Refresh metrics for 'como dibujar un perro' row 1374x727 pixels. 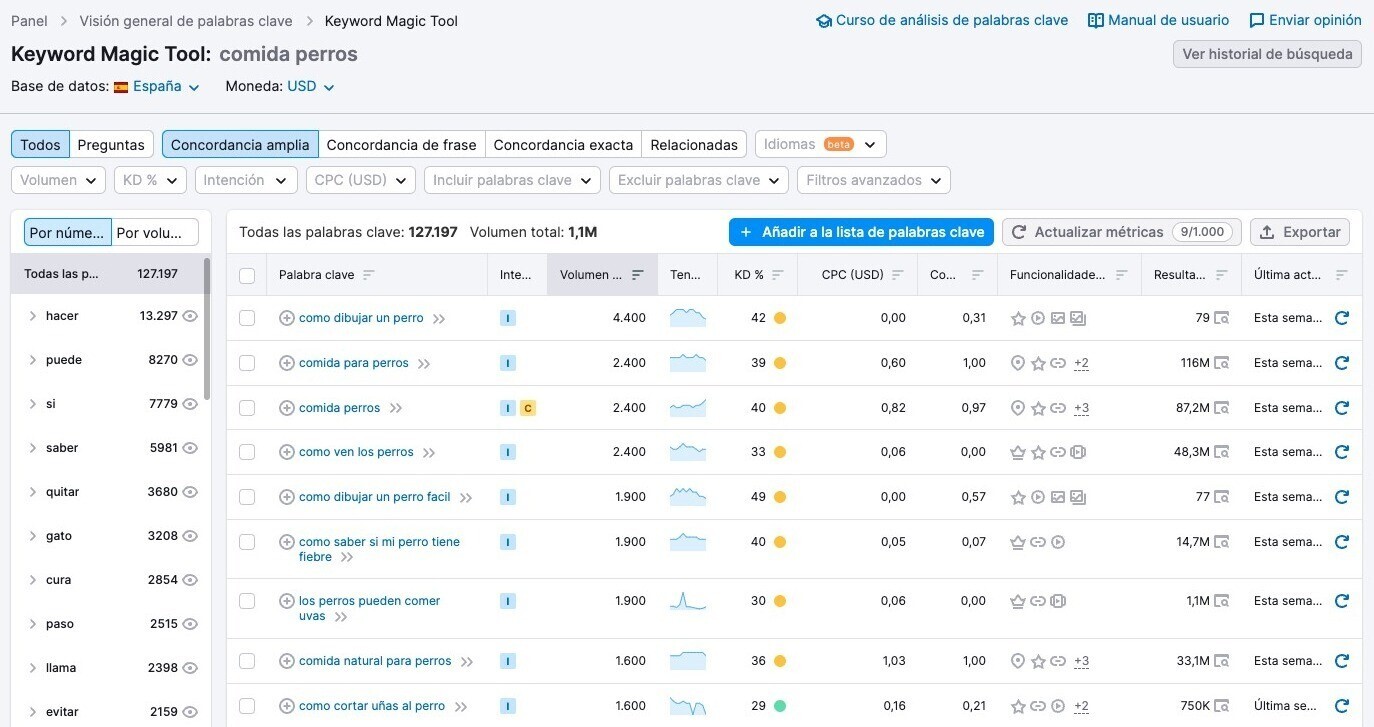tap(1342, 318)
